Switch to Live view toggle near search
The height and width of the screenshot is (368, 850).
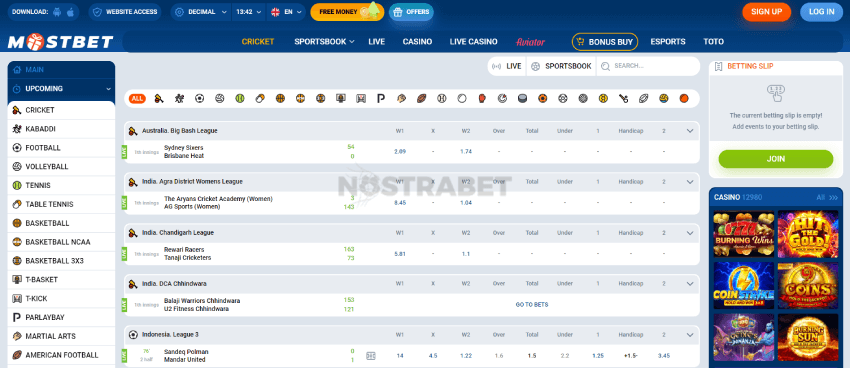[506, 66]
